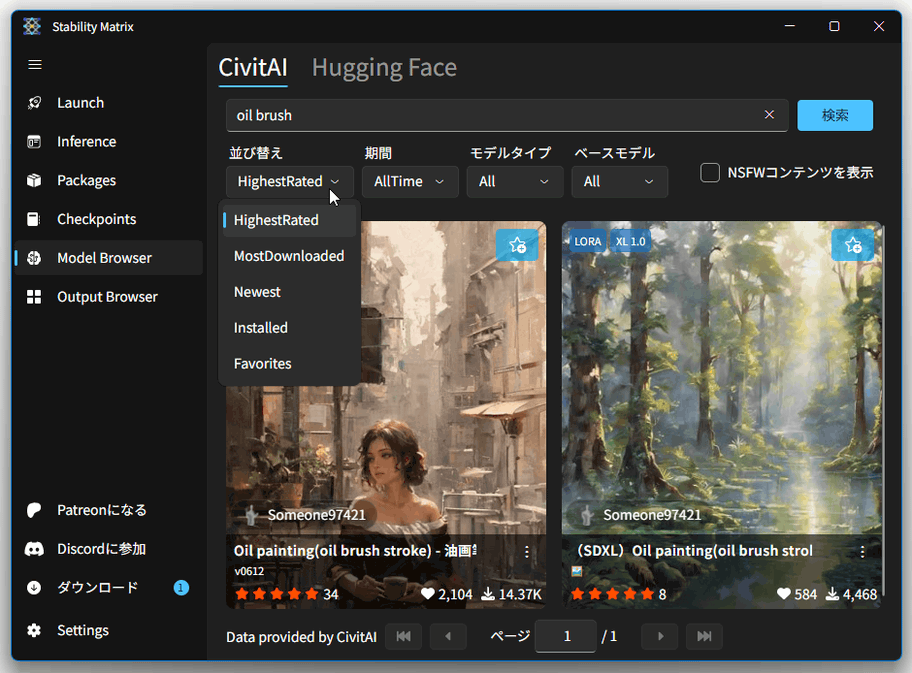The height and width of the screenshot is (673, 912).
Task: Click the heart icon showing 584 likes
Action: click(783, 594)
